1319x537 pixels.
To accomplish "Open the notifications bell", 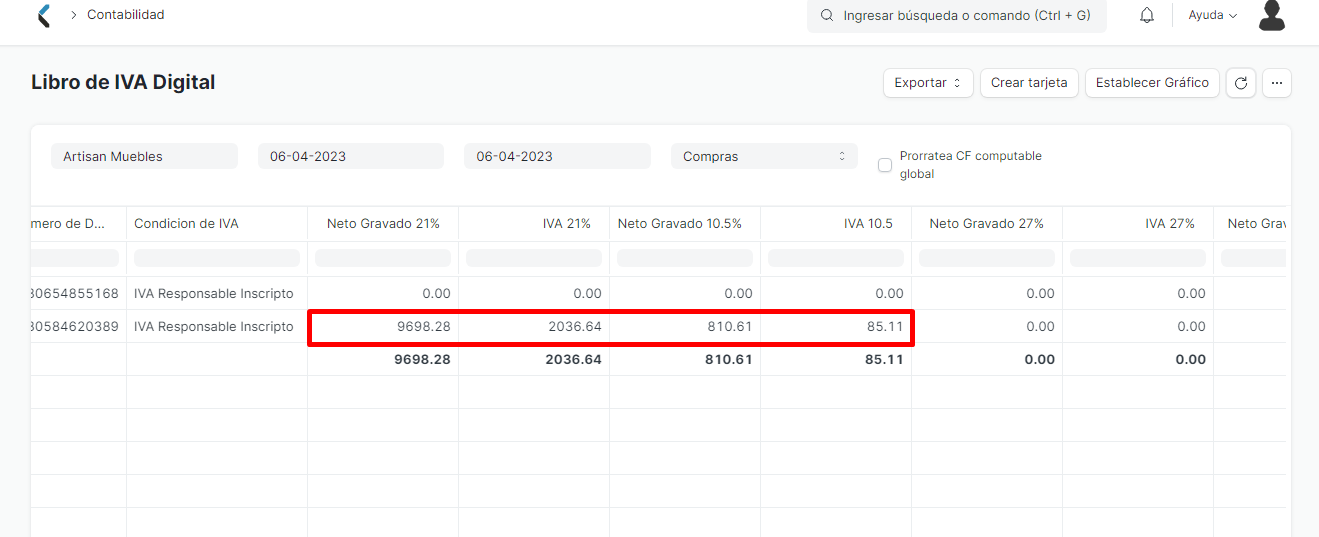I will click(1147, 15).
